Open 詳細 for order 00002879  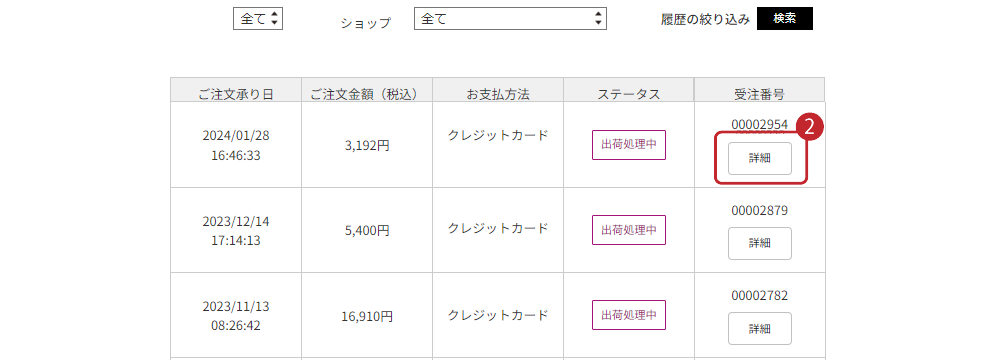[x=760, y=243]
